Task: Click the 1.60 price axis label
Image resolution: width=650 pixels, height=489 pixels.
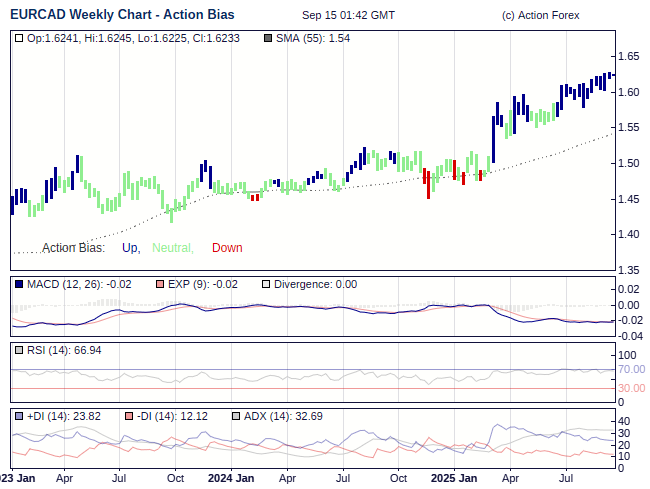Action: pyautogui.click(x=629, y=92)
